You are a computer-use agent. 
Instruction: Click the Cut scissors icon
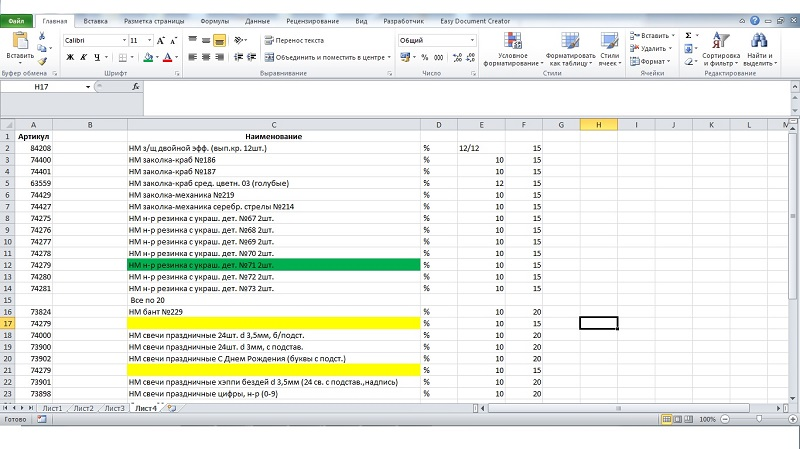[x=42, y=36]
